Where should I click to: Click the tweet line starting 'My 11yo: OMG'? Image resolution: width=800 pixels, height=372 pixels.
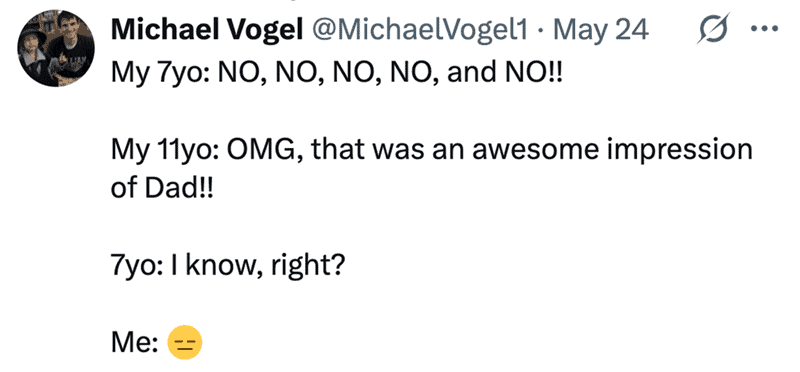(432, 150)
